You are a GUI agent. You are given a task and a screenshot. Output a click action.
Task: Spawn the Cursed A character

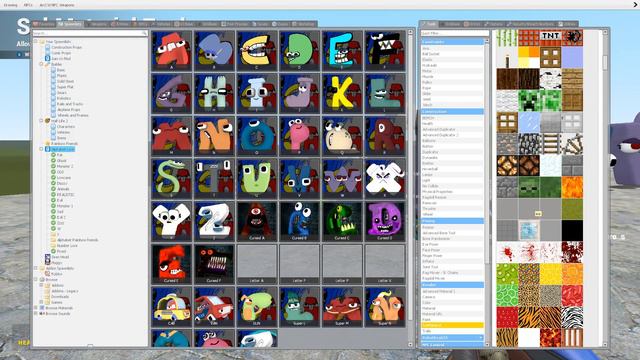[x=257, y=221]
